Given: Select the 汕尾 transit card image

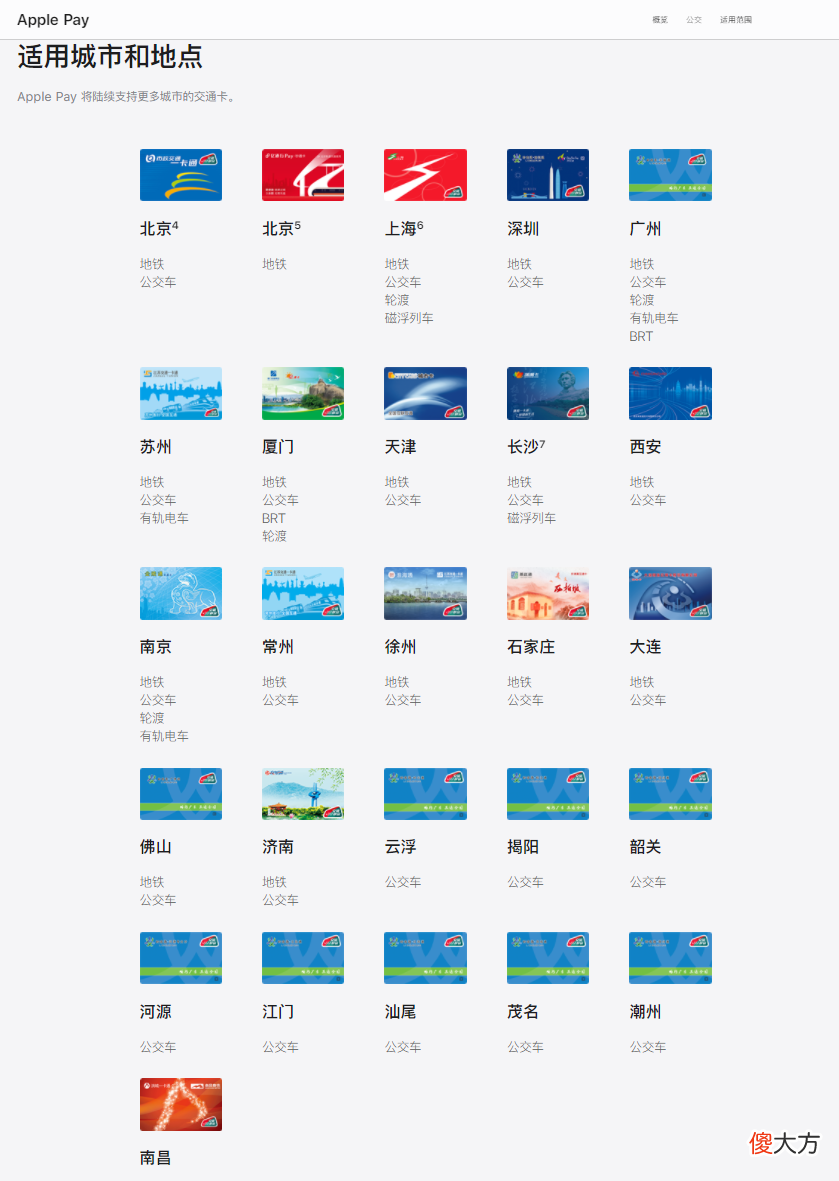Looking at the screenshot, I should point(426,958).
